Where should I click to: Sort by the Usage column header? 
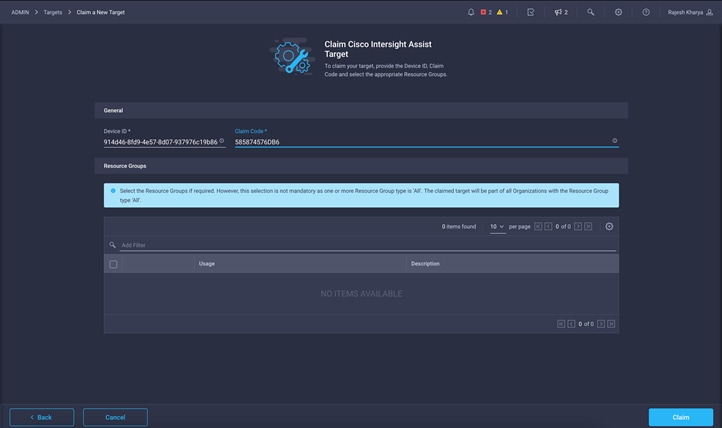click(207, 264)
